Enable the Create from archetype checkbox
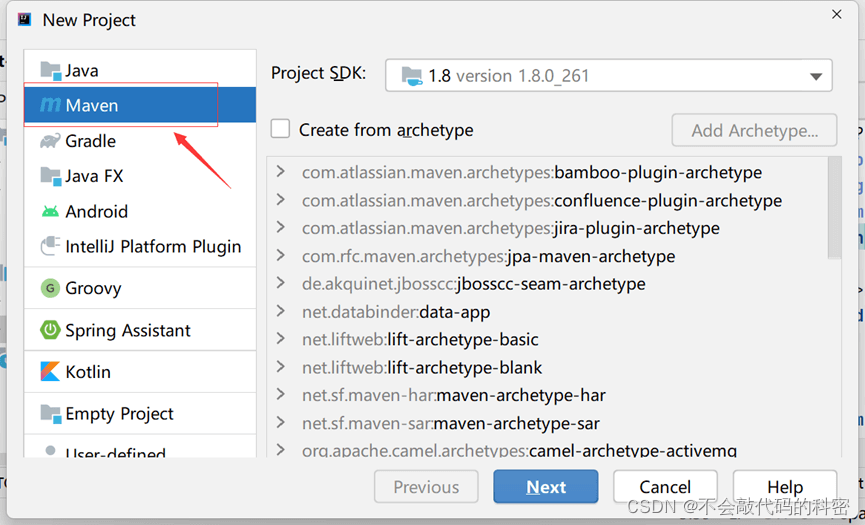 click(x=281, y=129)
